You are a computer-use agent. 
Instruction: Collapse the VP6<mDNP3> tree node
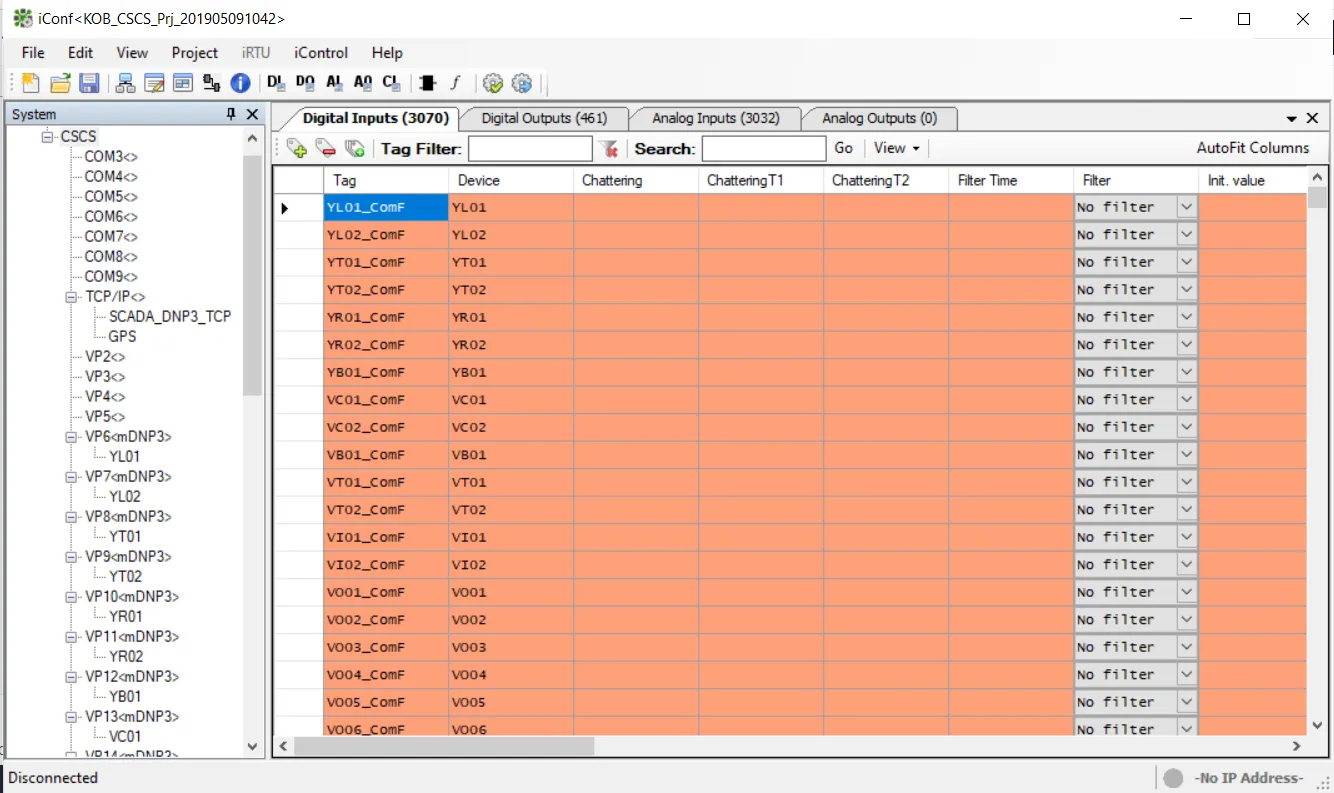point(71,437)
